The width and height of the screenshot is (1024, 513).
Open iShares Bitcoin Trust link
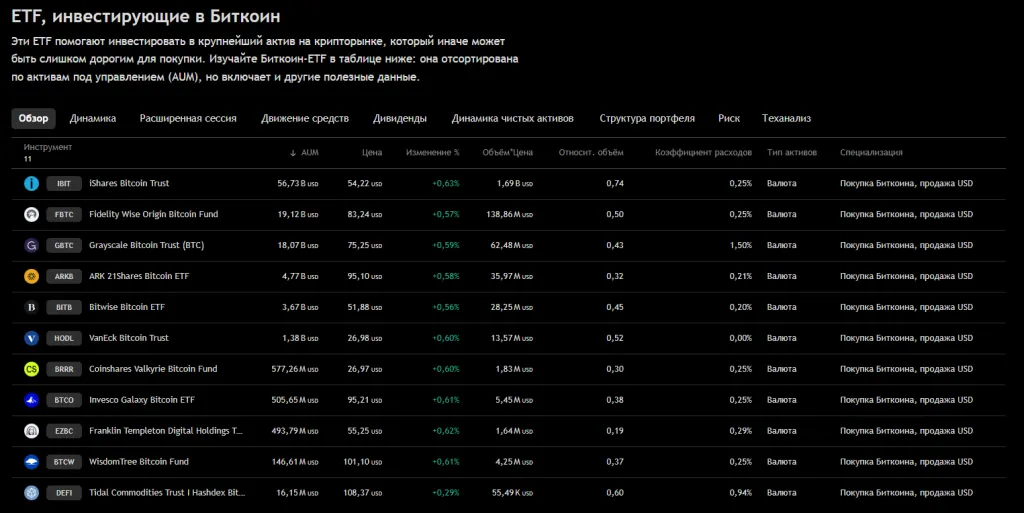(x=129, y=183)
